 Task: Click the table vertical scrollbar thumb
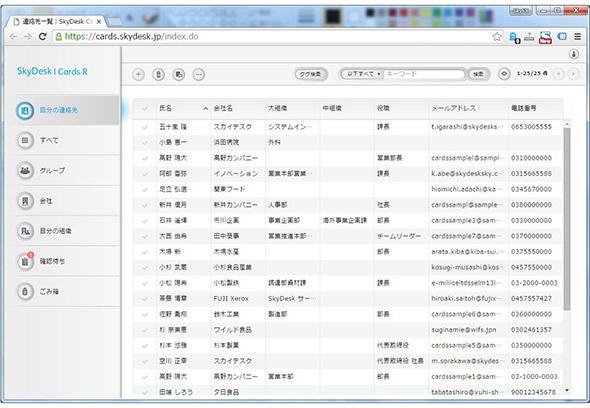click(567, 219)
